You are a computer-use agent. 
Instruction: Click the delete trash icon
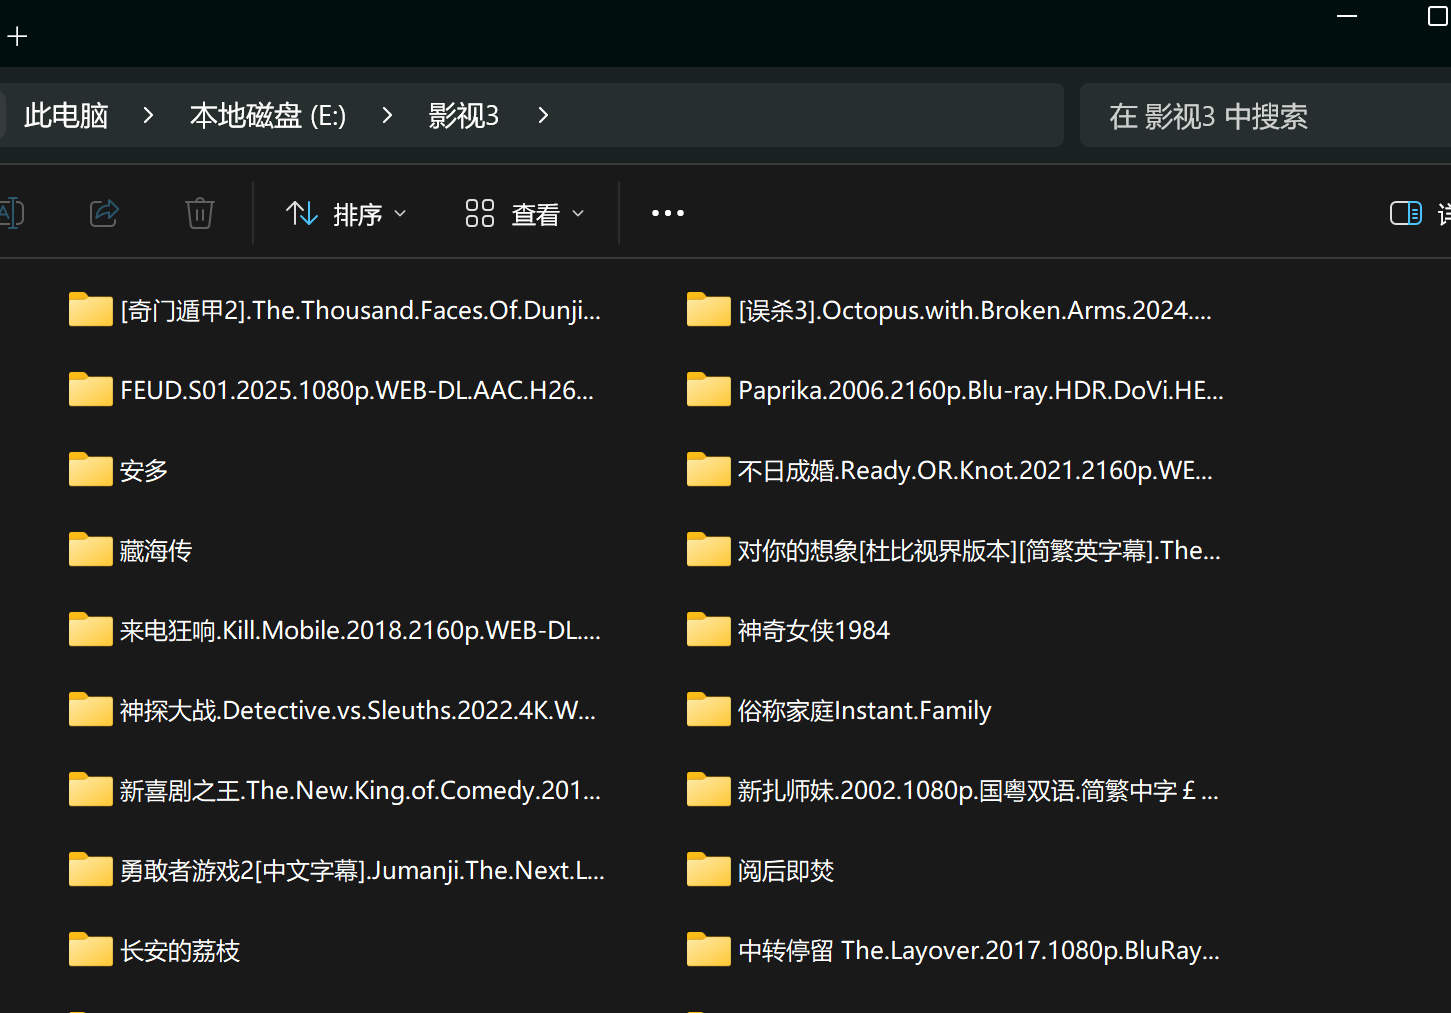click(200, 213)
